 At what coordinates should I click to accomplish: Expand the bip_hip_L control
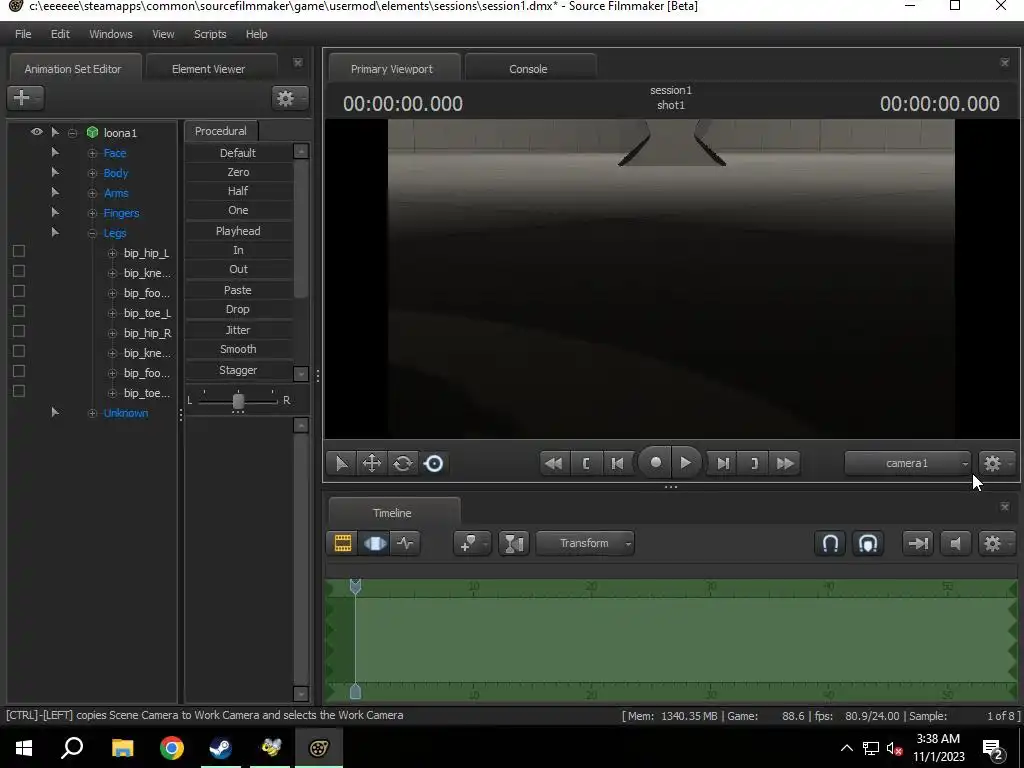(112, 253)
